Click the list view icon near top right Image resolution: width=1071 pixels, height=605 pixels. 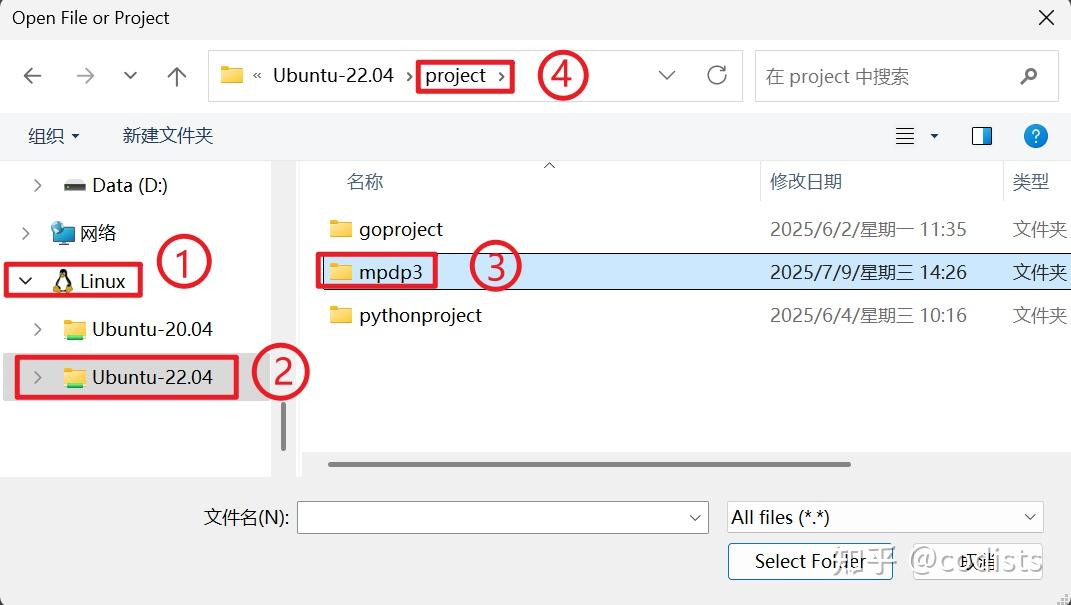tap(905, 136)
